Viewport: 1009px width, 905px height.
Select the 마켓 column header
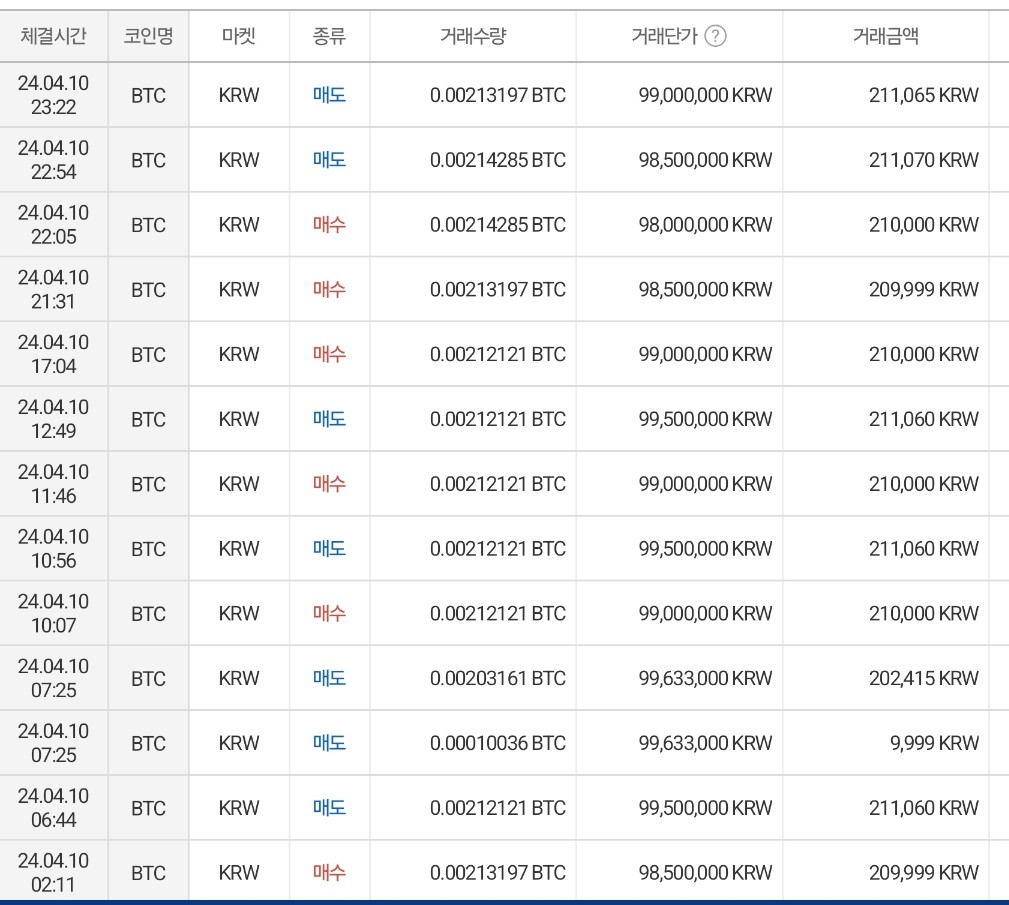[239, 35]
